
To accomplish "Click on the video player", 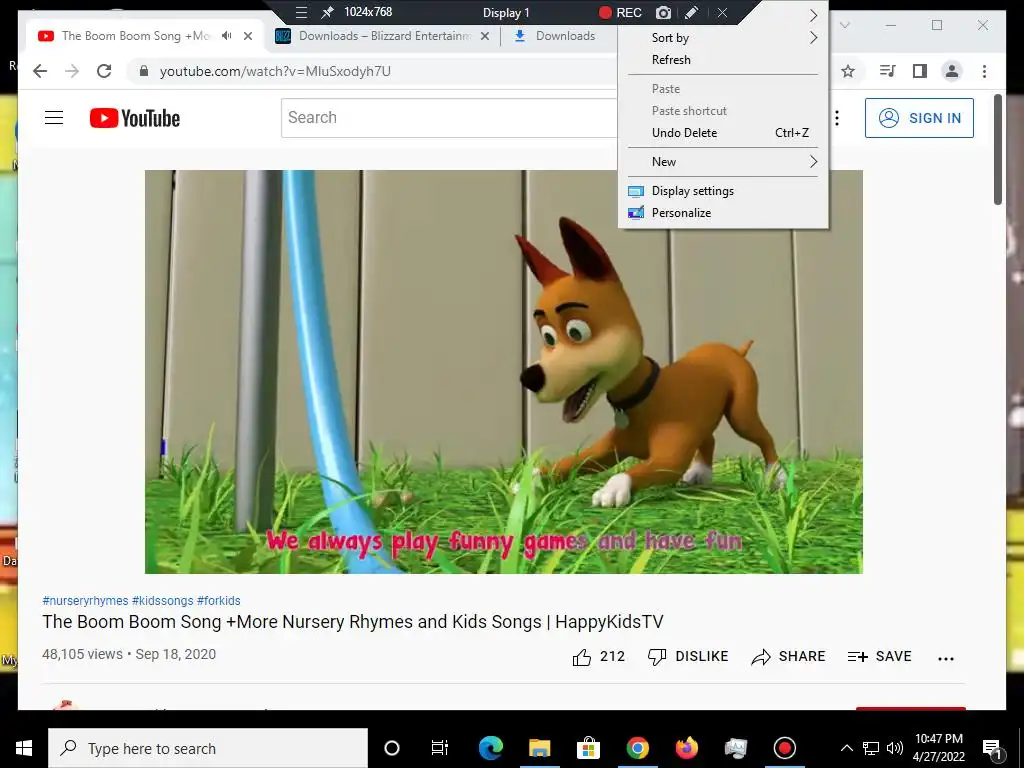I will pyautogui.click(x=504, y=372).
